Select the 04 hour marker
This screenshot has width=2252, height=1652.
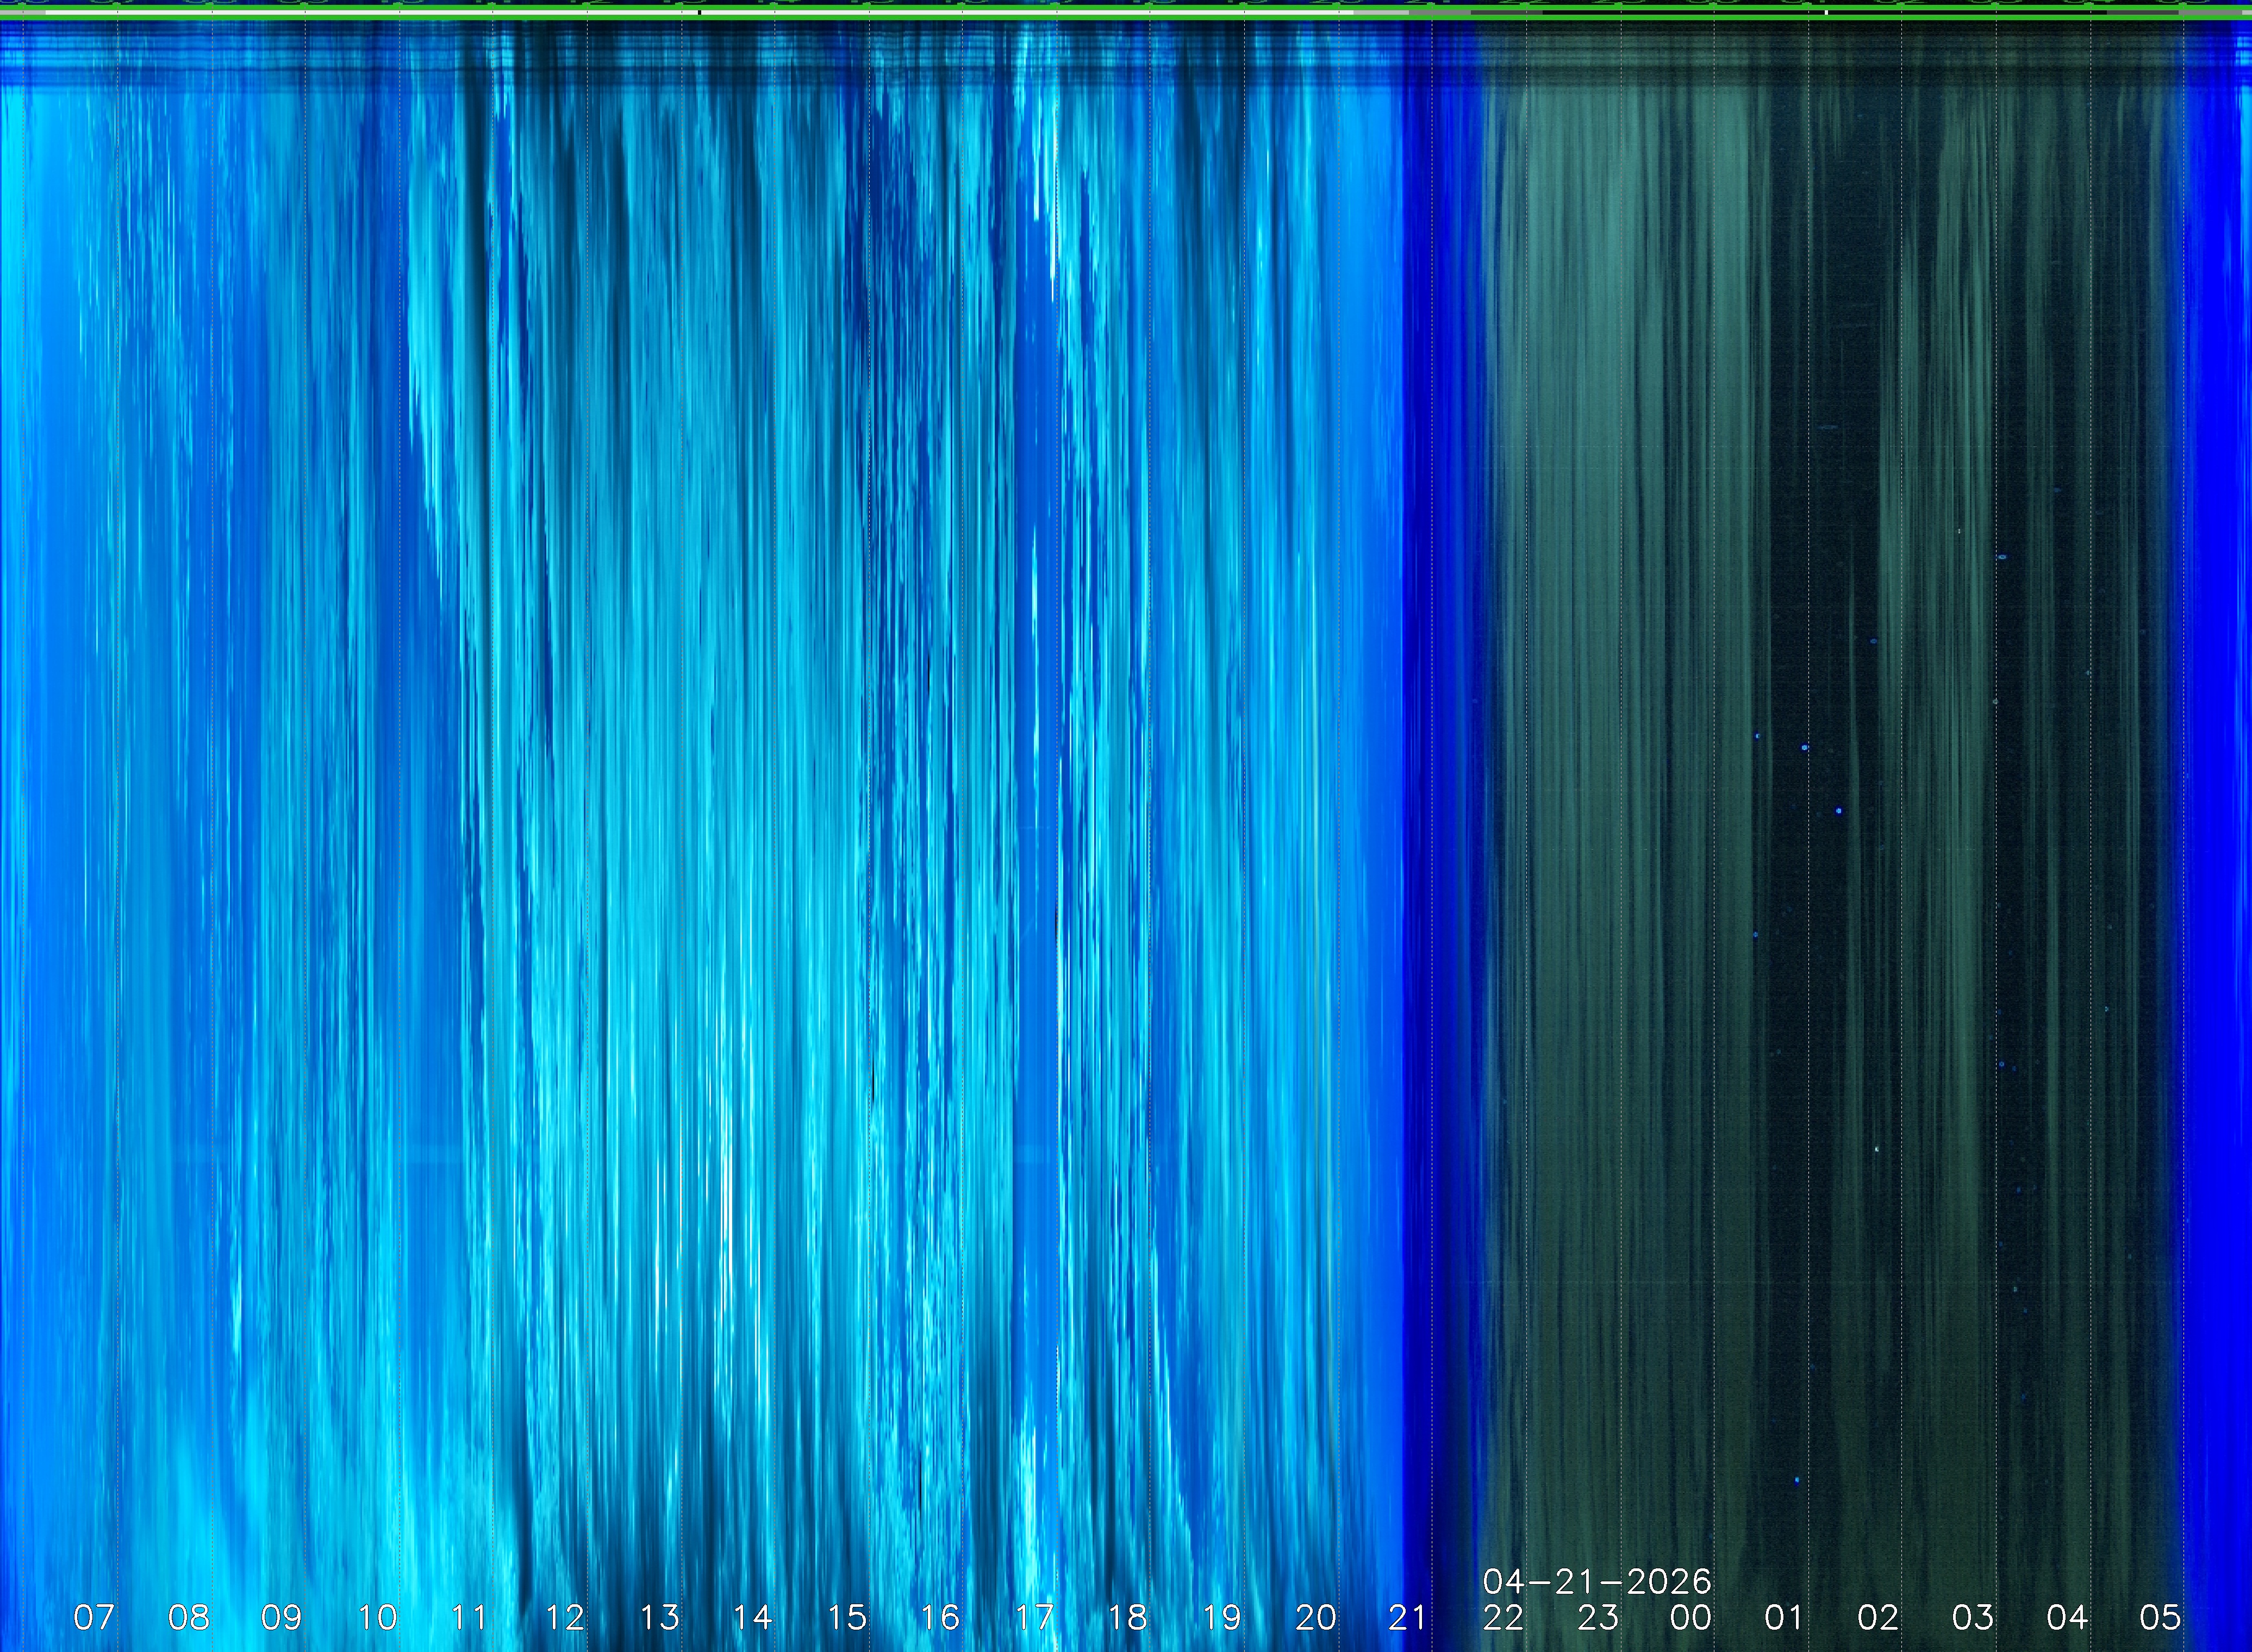click(2066, 1617)
